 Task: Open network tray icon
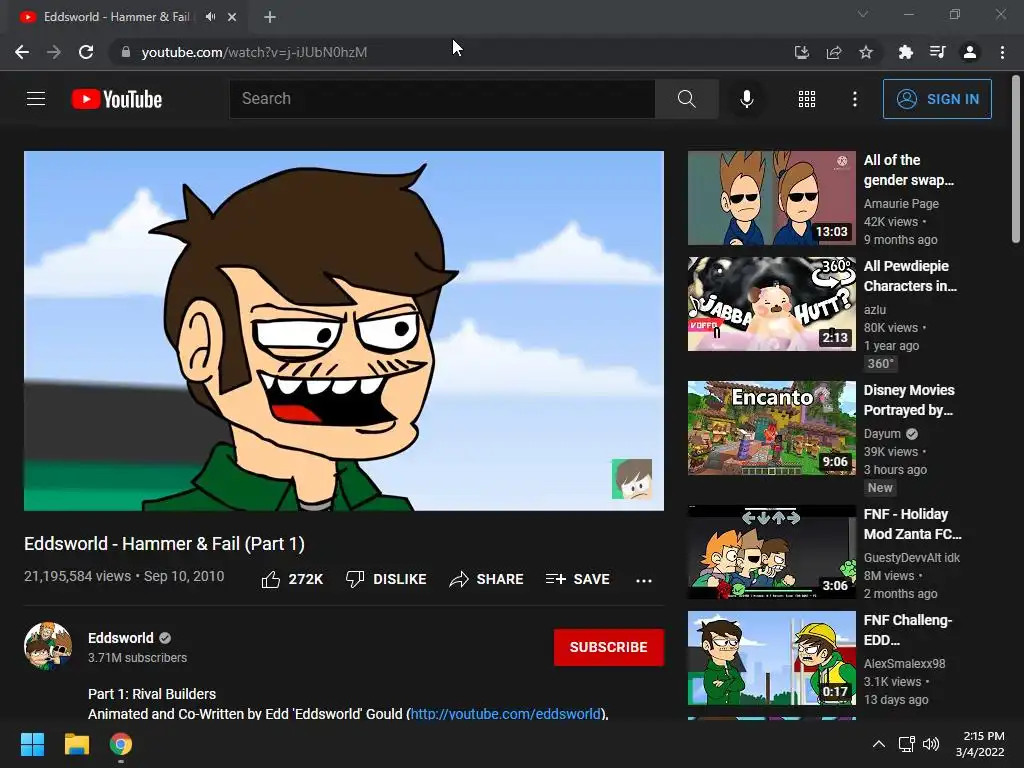click(x=906, y=744)
